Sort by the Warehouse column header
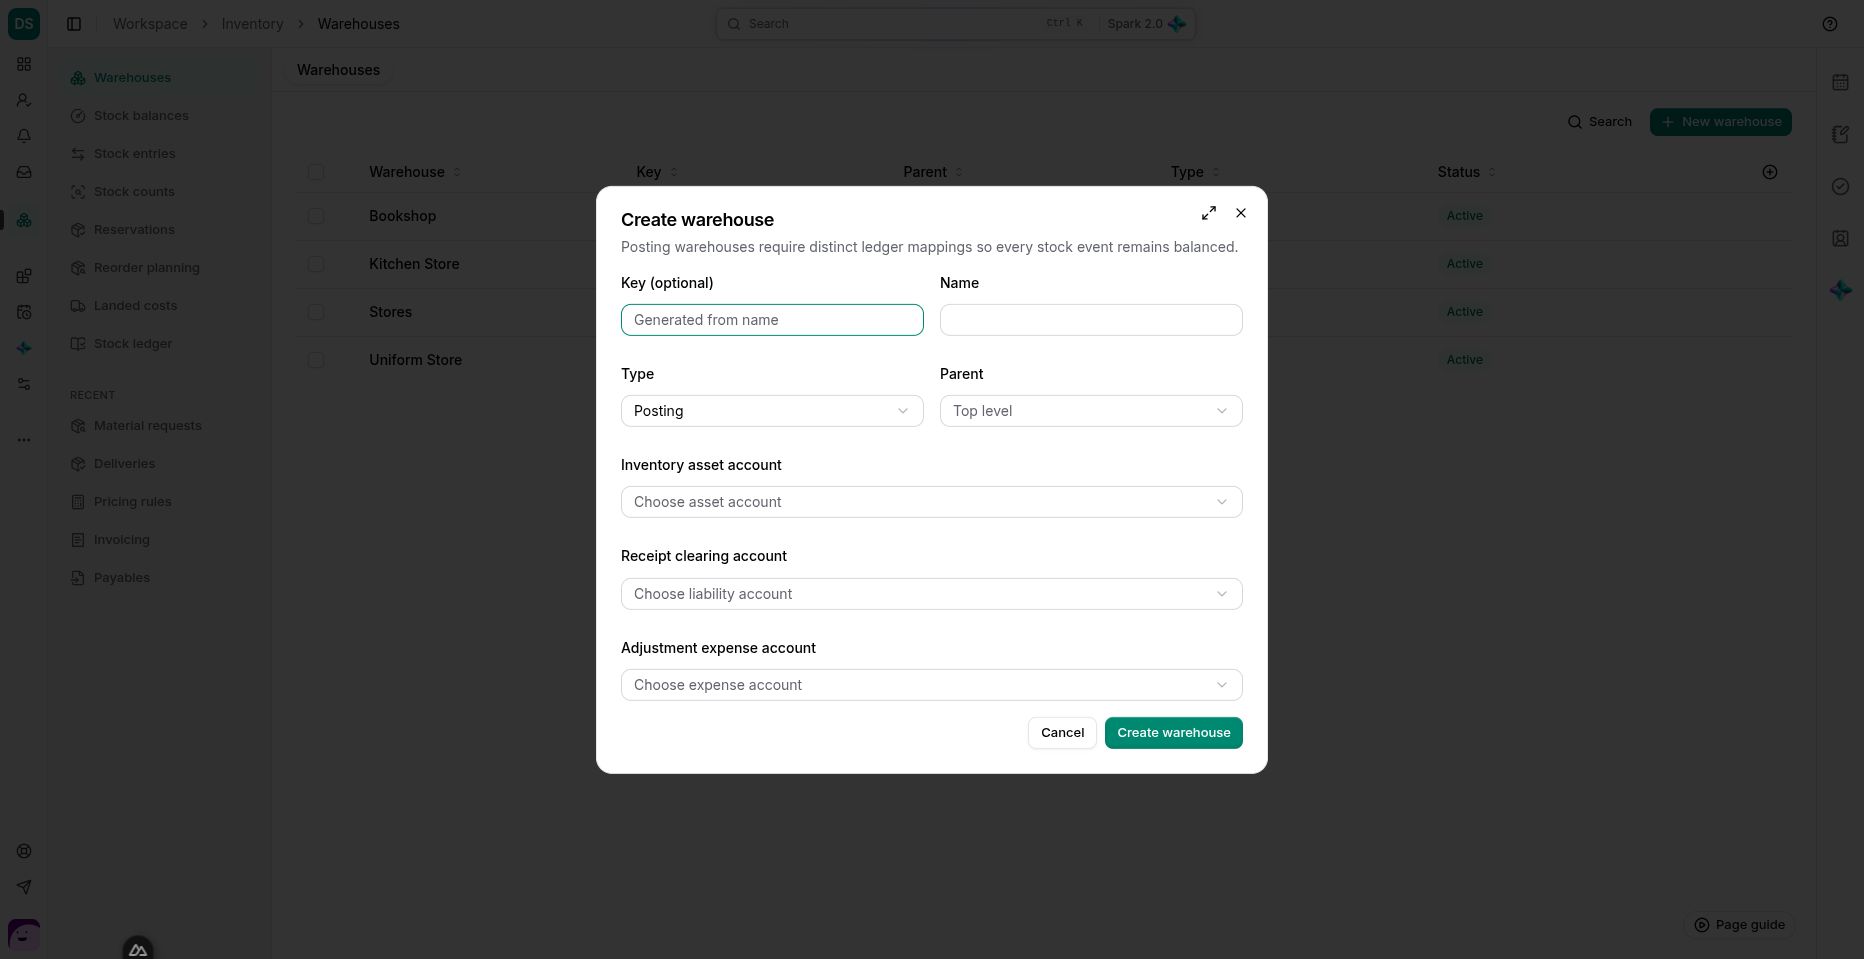This screenshot has width=1864, height=959. coord(414,172)
